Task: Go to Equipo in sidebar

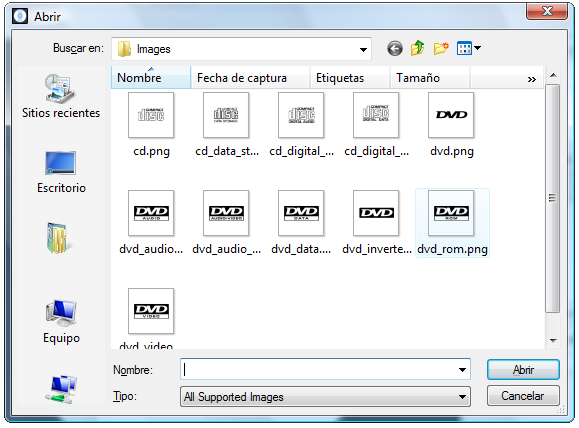Action: click(61, 322)
